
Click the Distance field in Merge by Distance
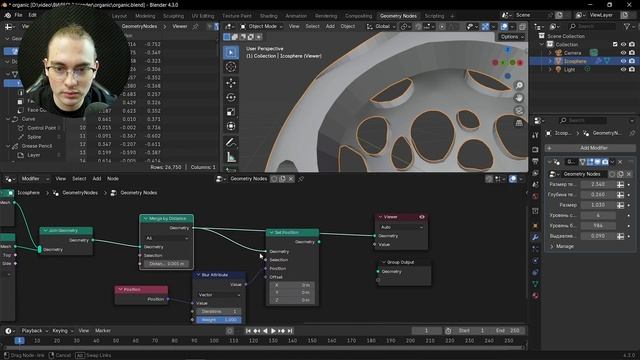point(167,264)
